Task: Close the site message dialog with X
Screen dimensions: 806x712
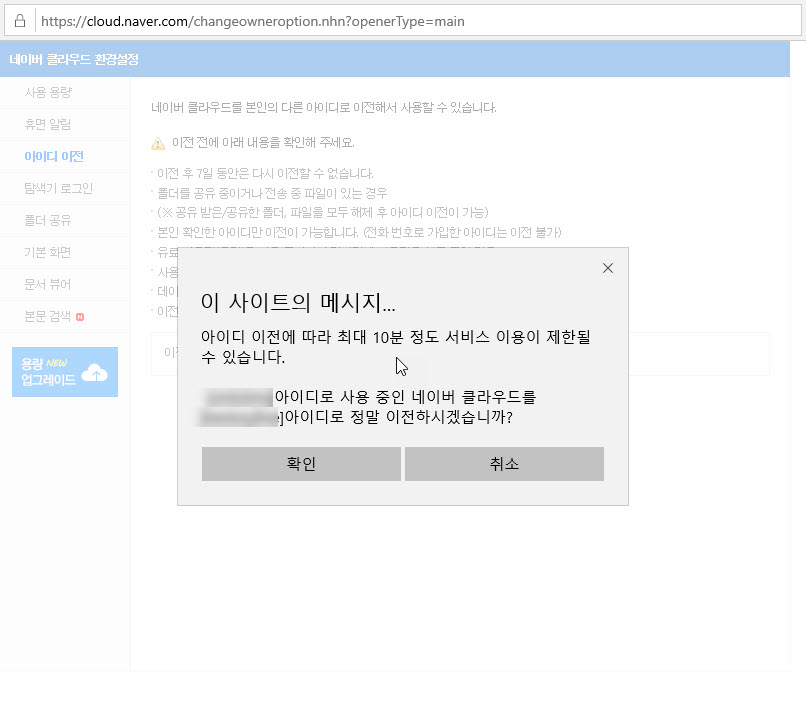Action: (x=608, y=268)
